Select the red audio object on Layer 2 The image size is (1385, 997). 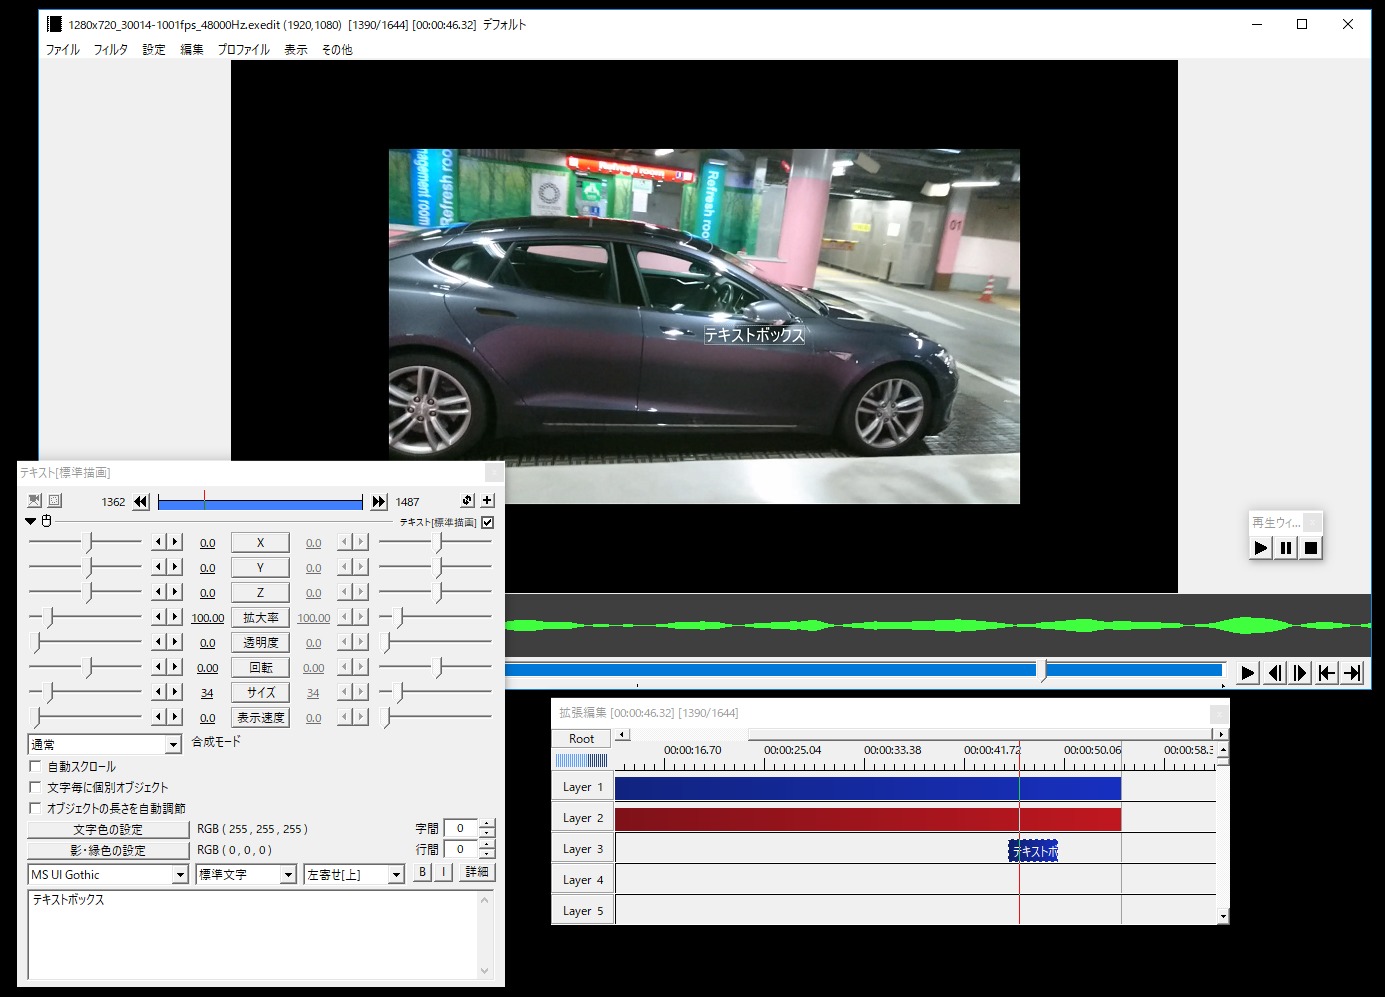tap(868, 820)
